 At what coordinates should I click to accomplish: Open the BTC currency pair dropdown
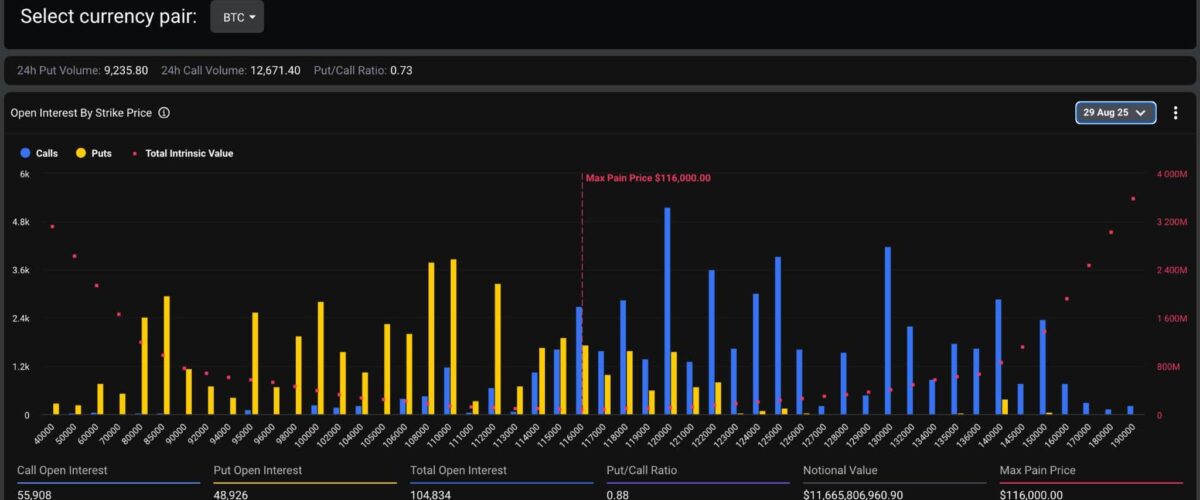point(237,17)
